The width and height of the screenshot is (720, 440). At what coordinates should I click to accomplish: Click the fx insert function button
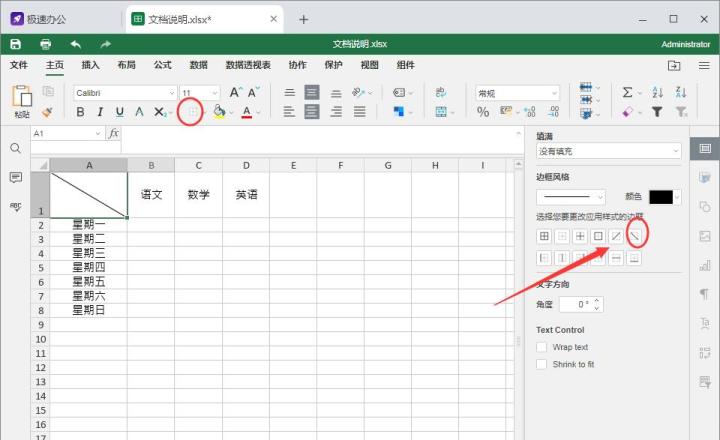pos(113,133)
